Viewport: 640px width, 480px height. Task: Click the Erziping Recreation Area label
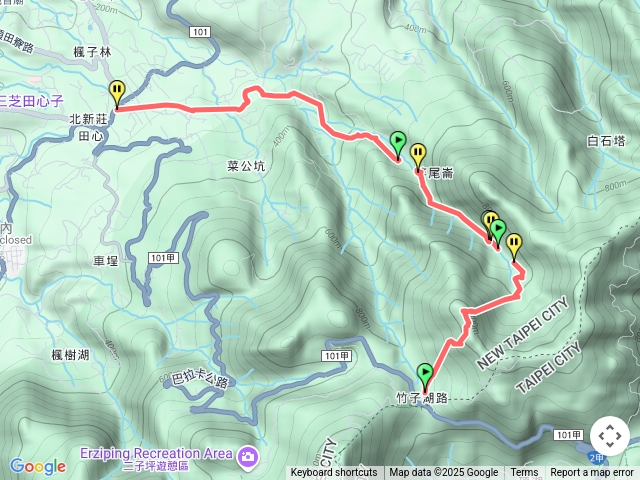point(156,453)
